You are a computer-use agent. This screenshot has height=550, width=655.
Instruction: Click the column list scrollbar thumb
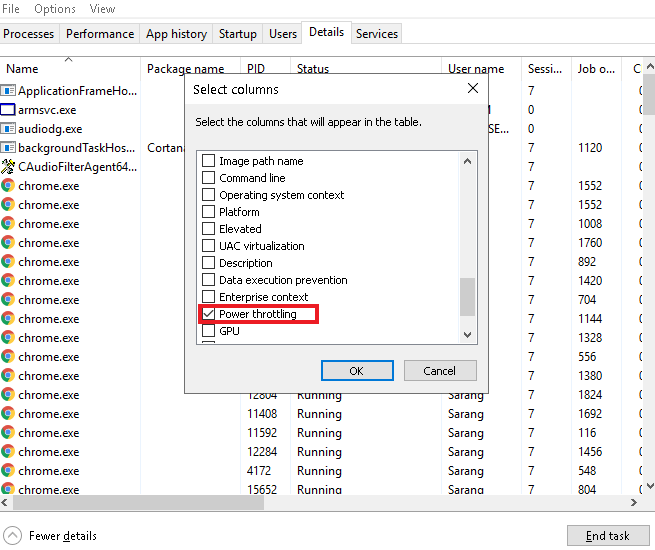point(467,297)
